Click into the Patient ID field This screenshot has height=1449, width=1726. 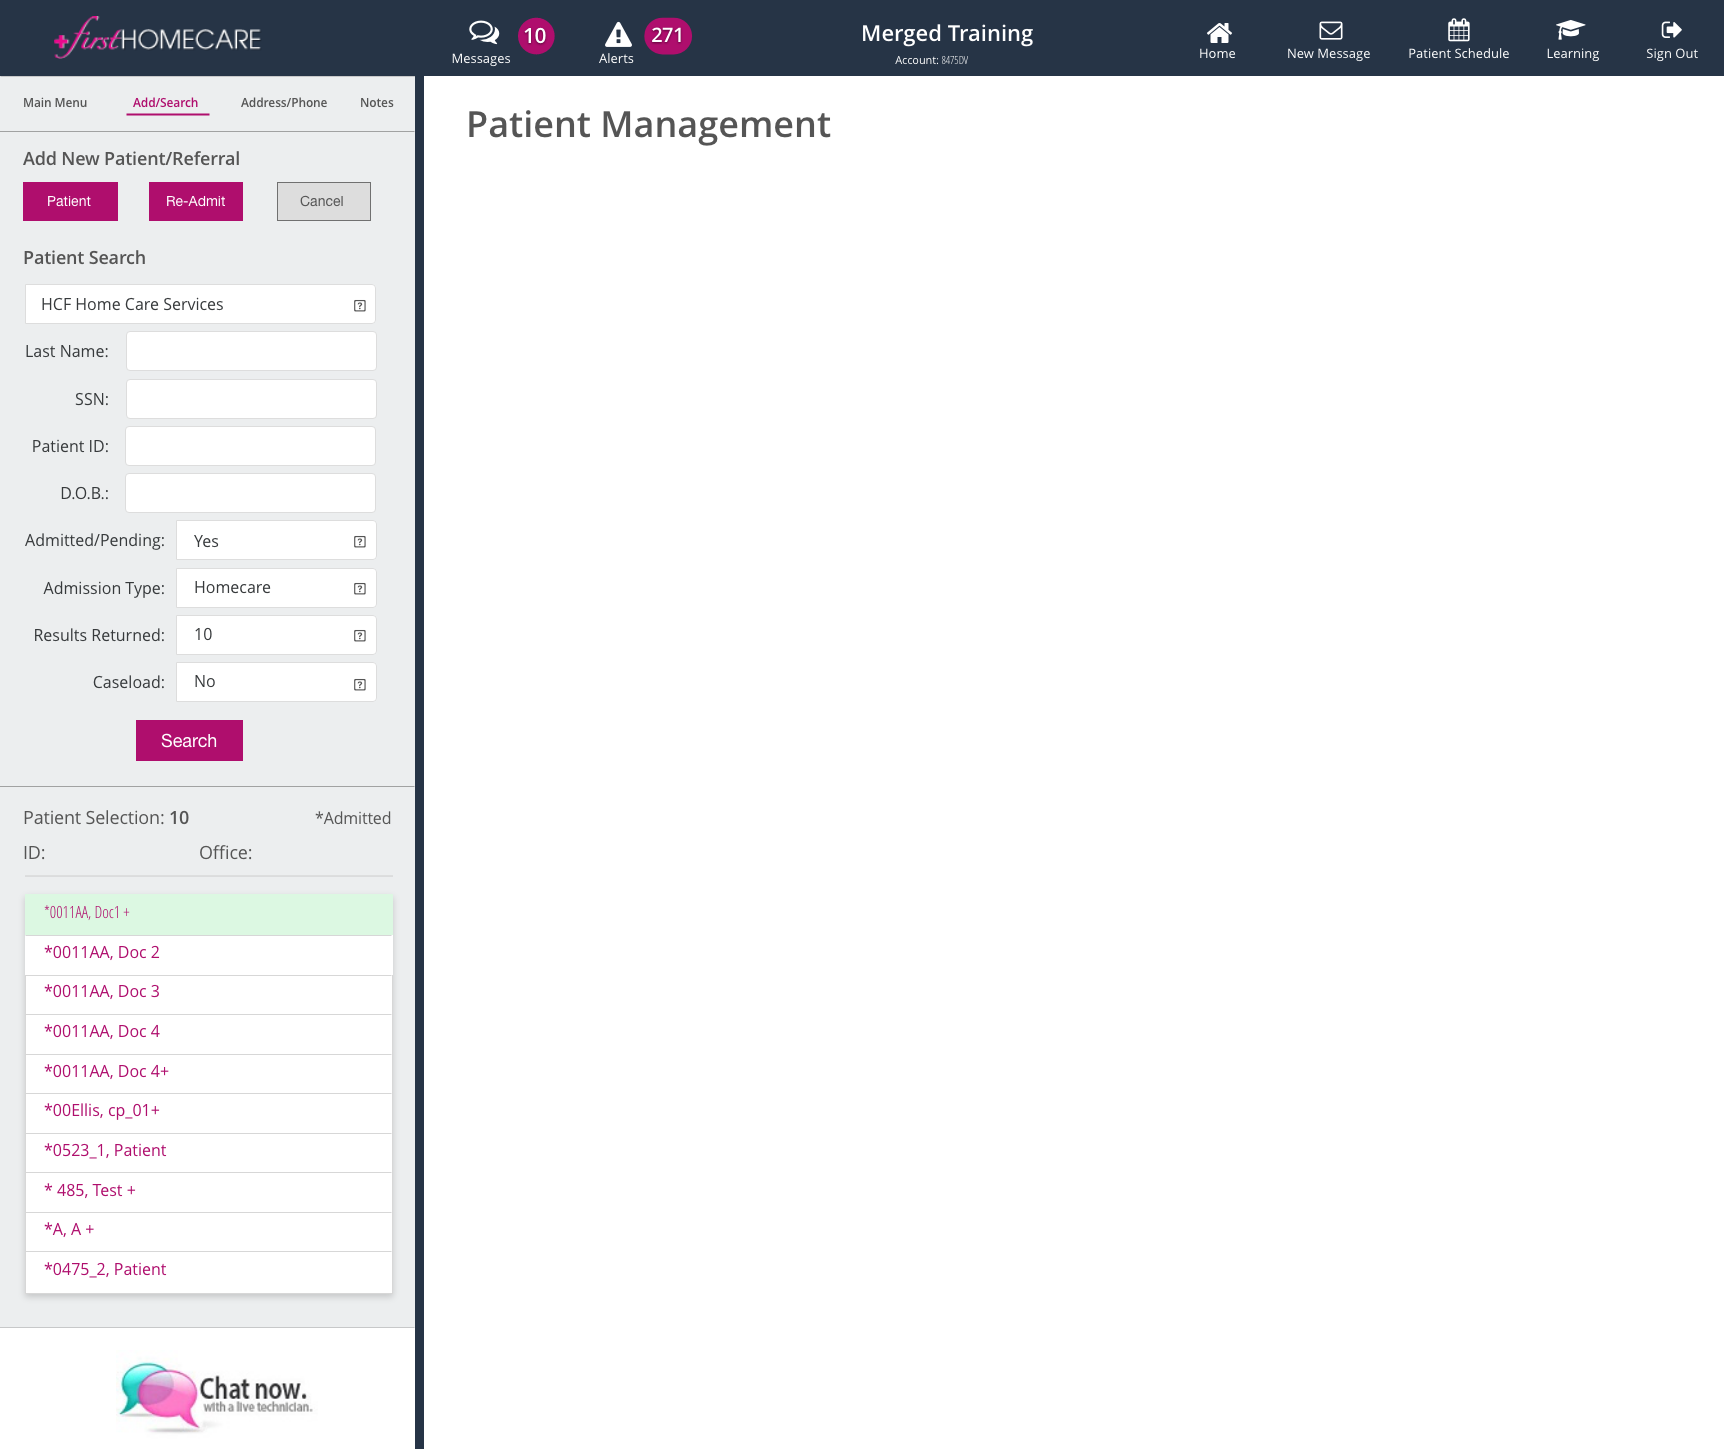click(x=250, y=446)
